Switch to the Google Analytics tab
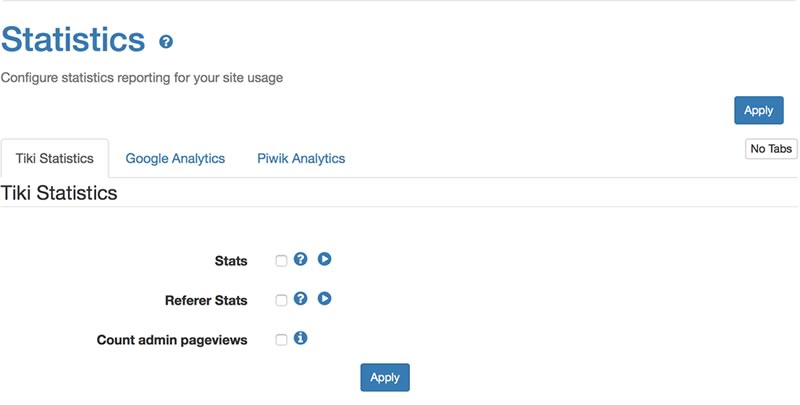The height and width of the screenshot is (405, 800). tap(175, 159)
